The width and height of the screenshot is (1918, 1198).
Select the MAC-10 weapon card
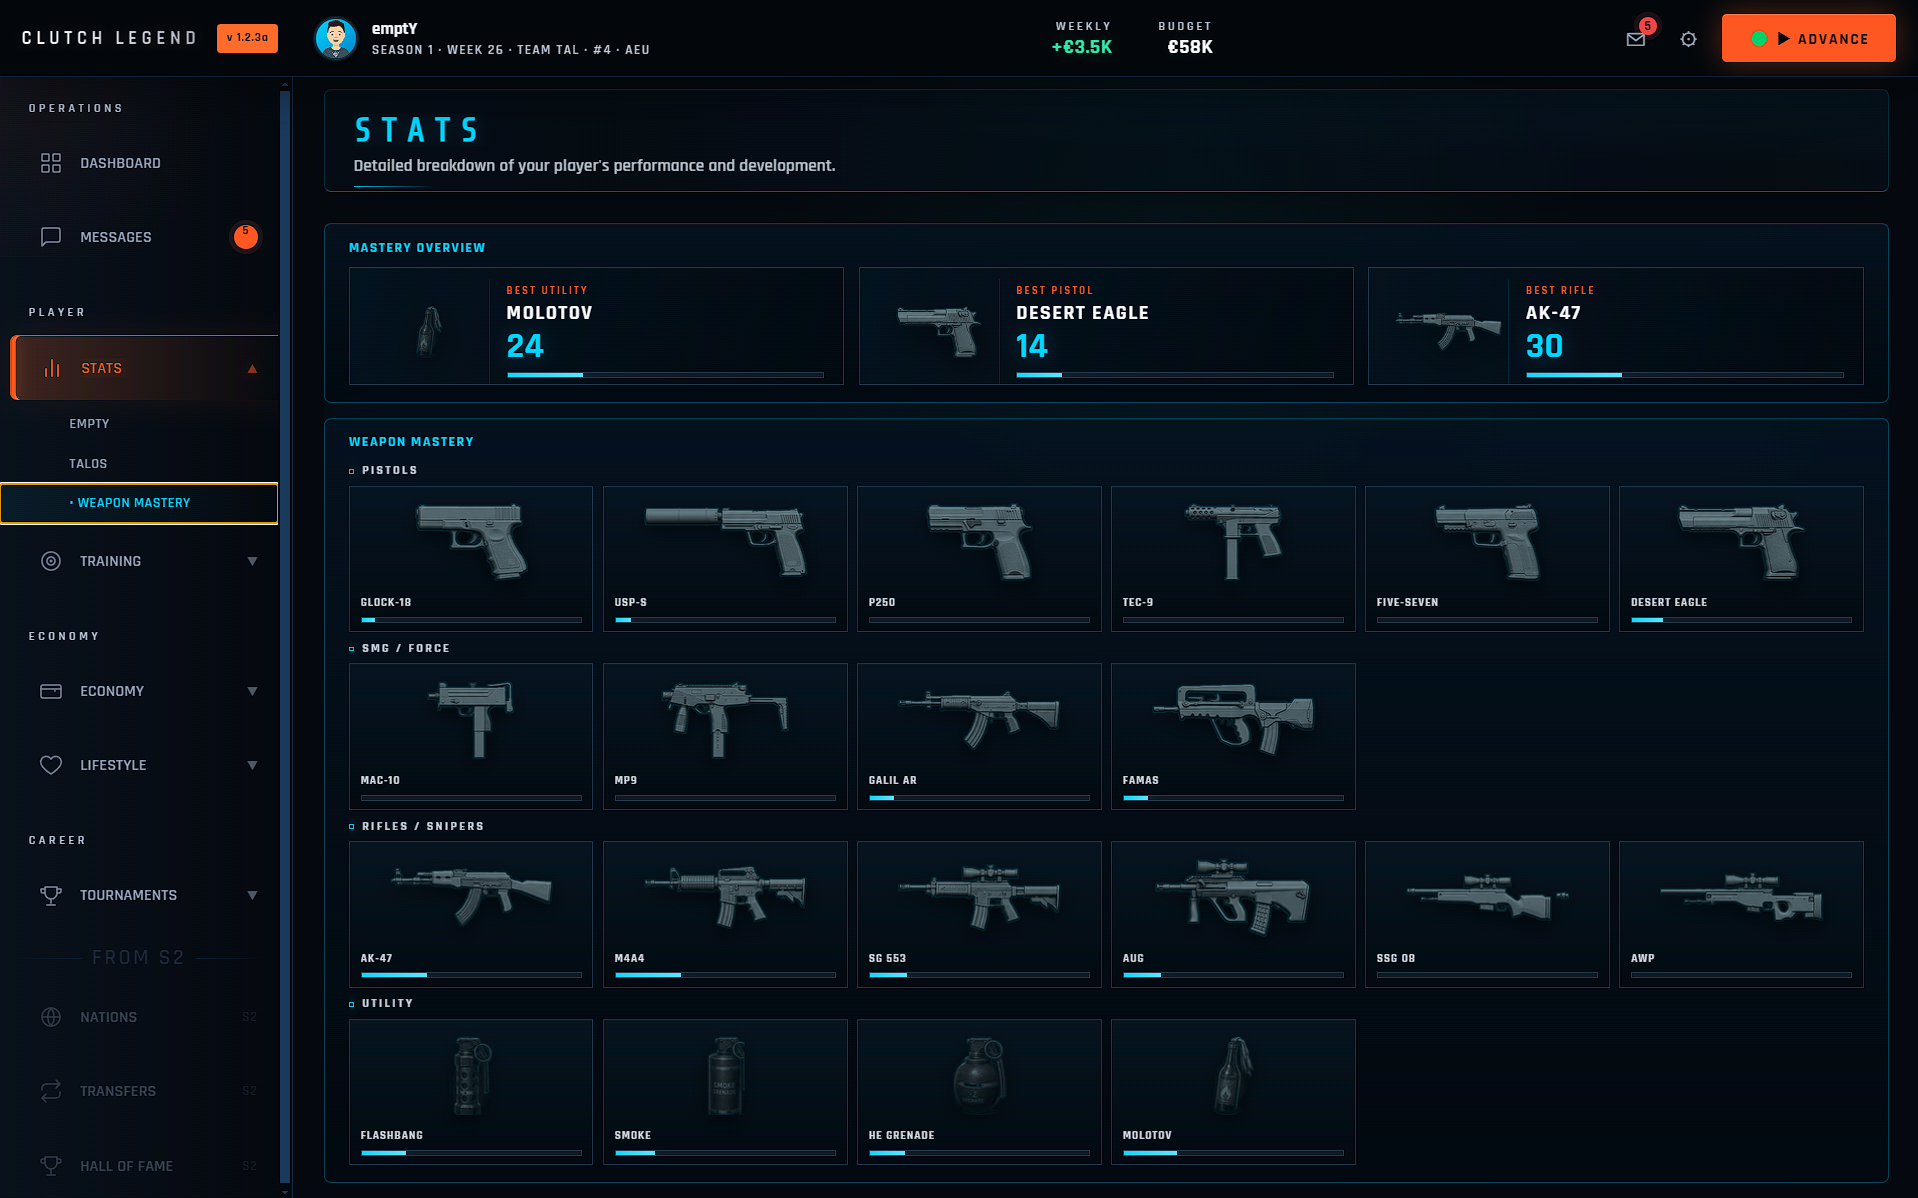point(471,736)
